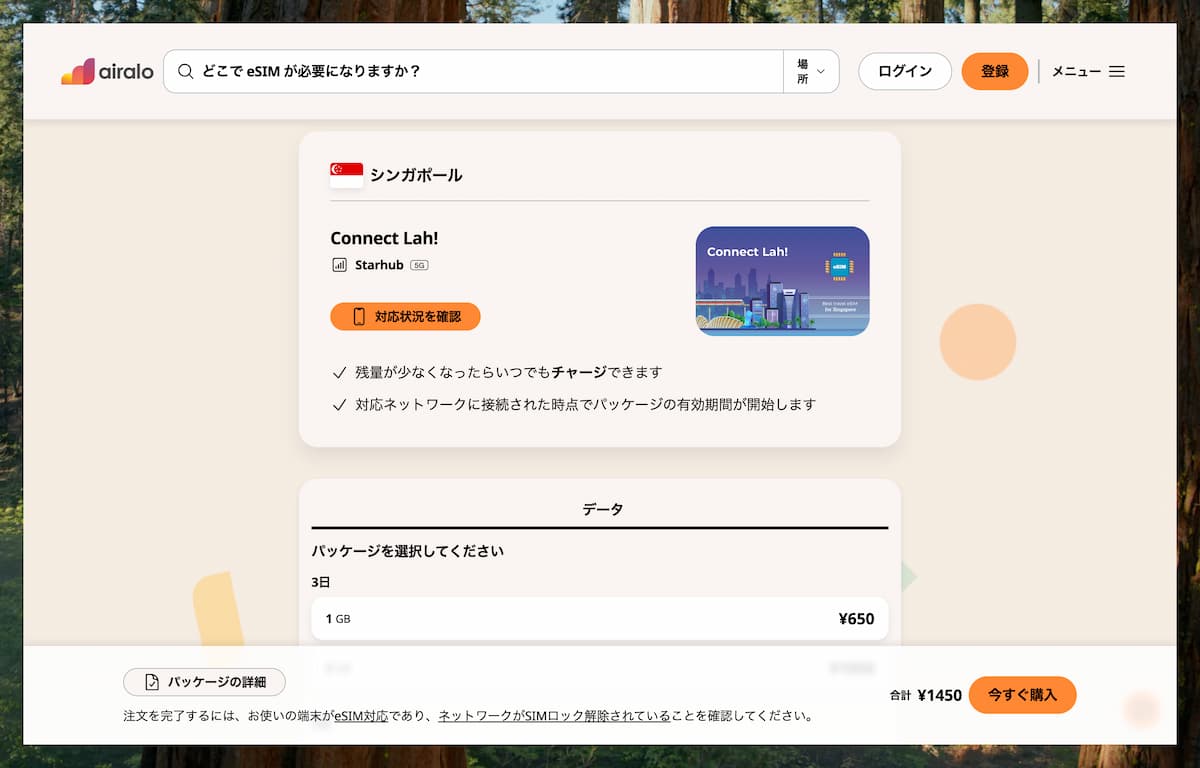Switch to the データ tab
The image size is (1200, 768).
601,509
